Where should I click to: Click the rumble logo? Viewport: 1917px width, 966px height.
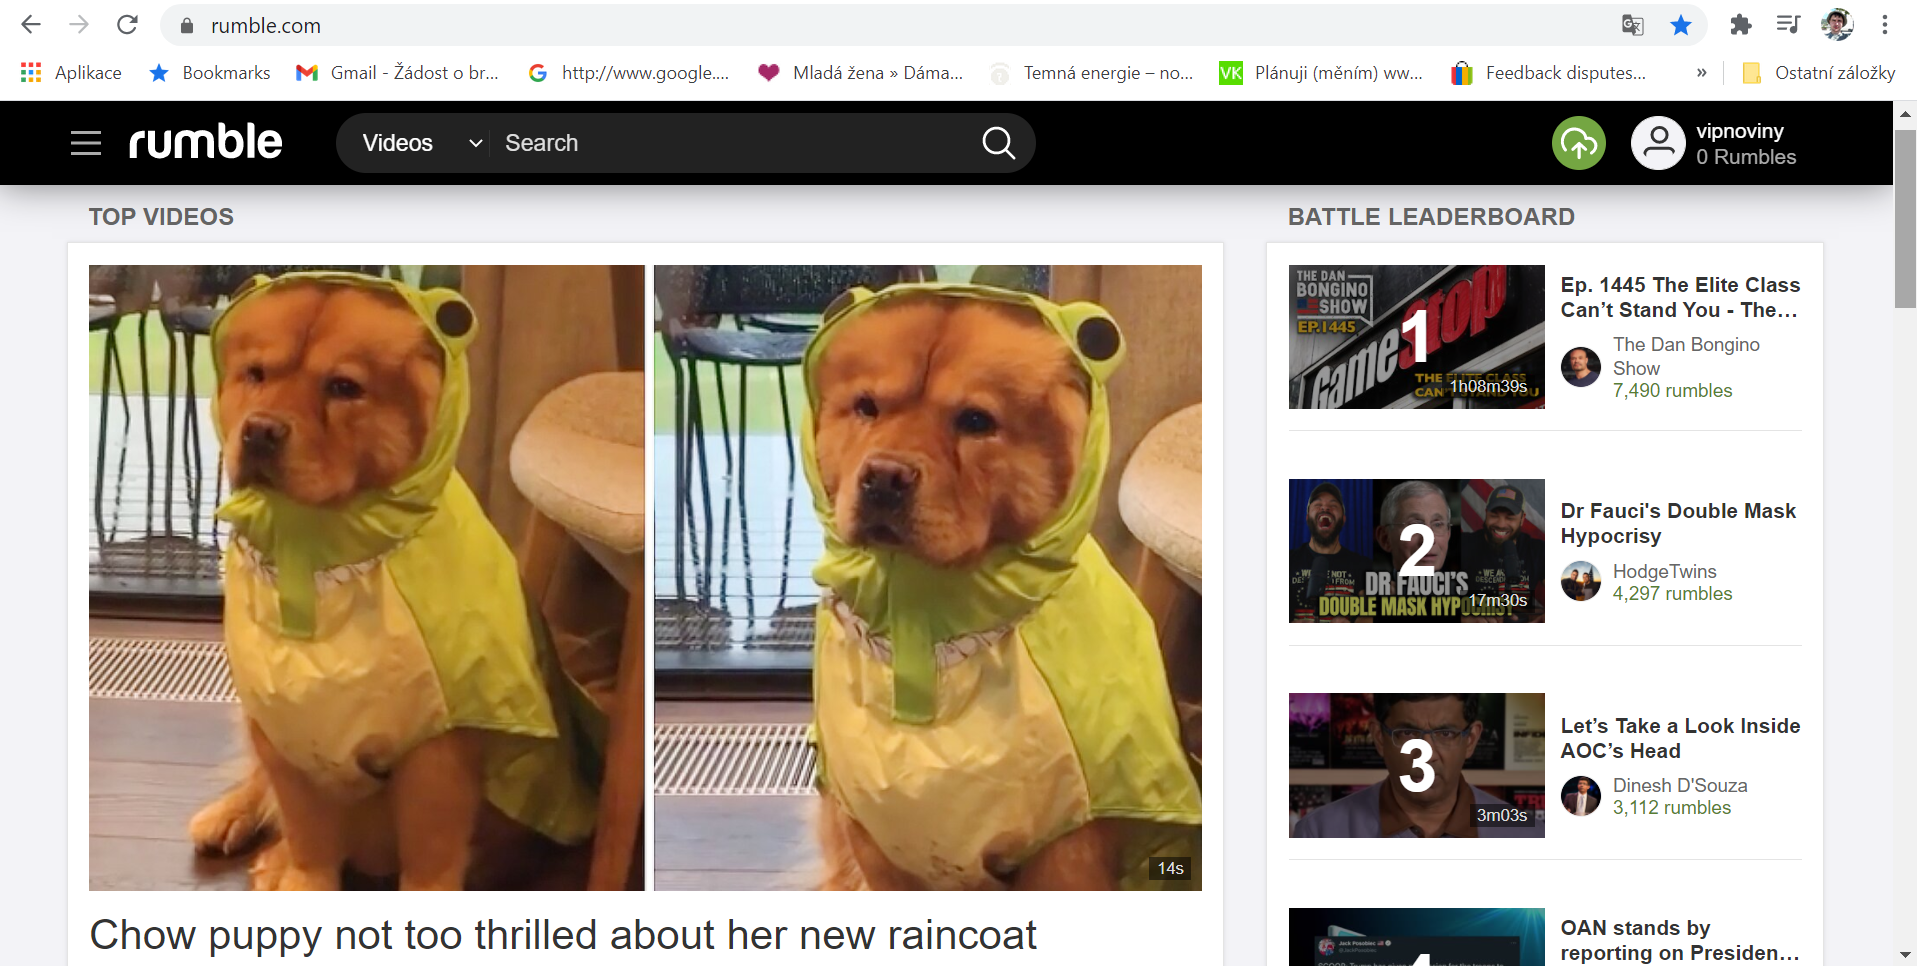pos(206,142)
